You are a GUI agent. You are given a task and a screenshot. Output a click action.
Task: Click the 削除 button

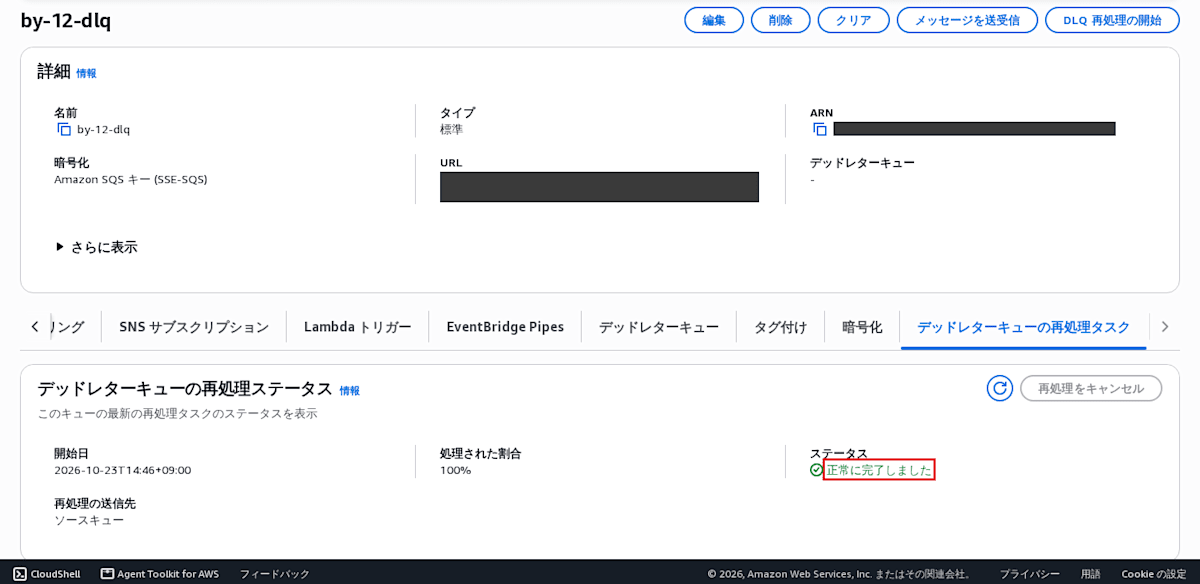point(781,20)
